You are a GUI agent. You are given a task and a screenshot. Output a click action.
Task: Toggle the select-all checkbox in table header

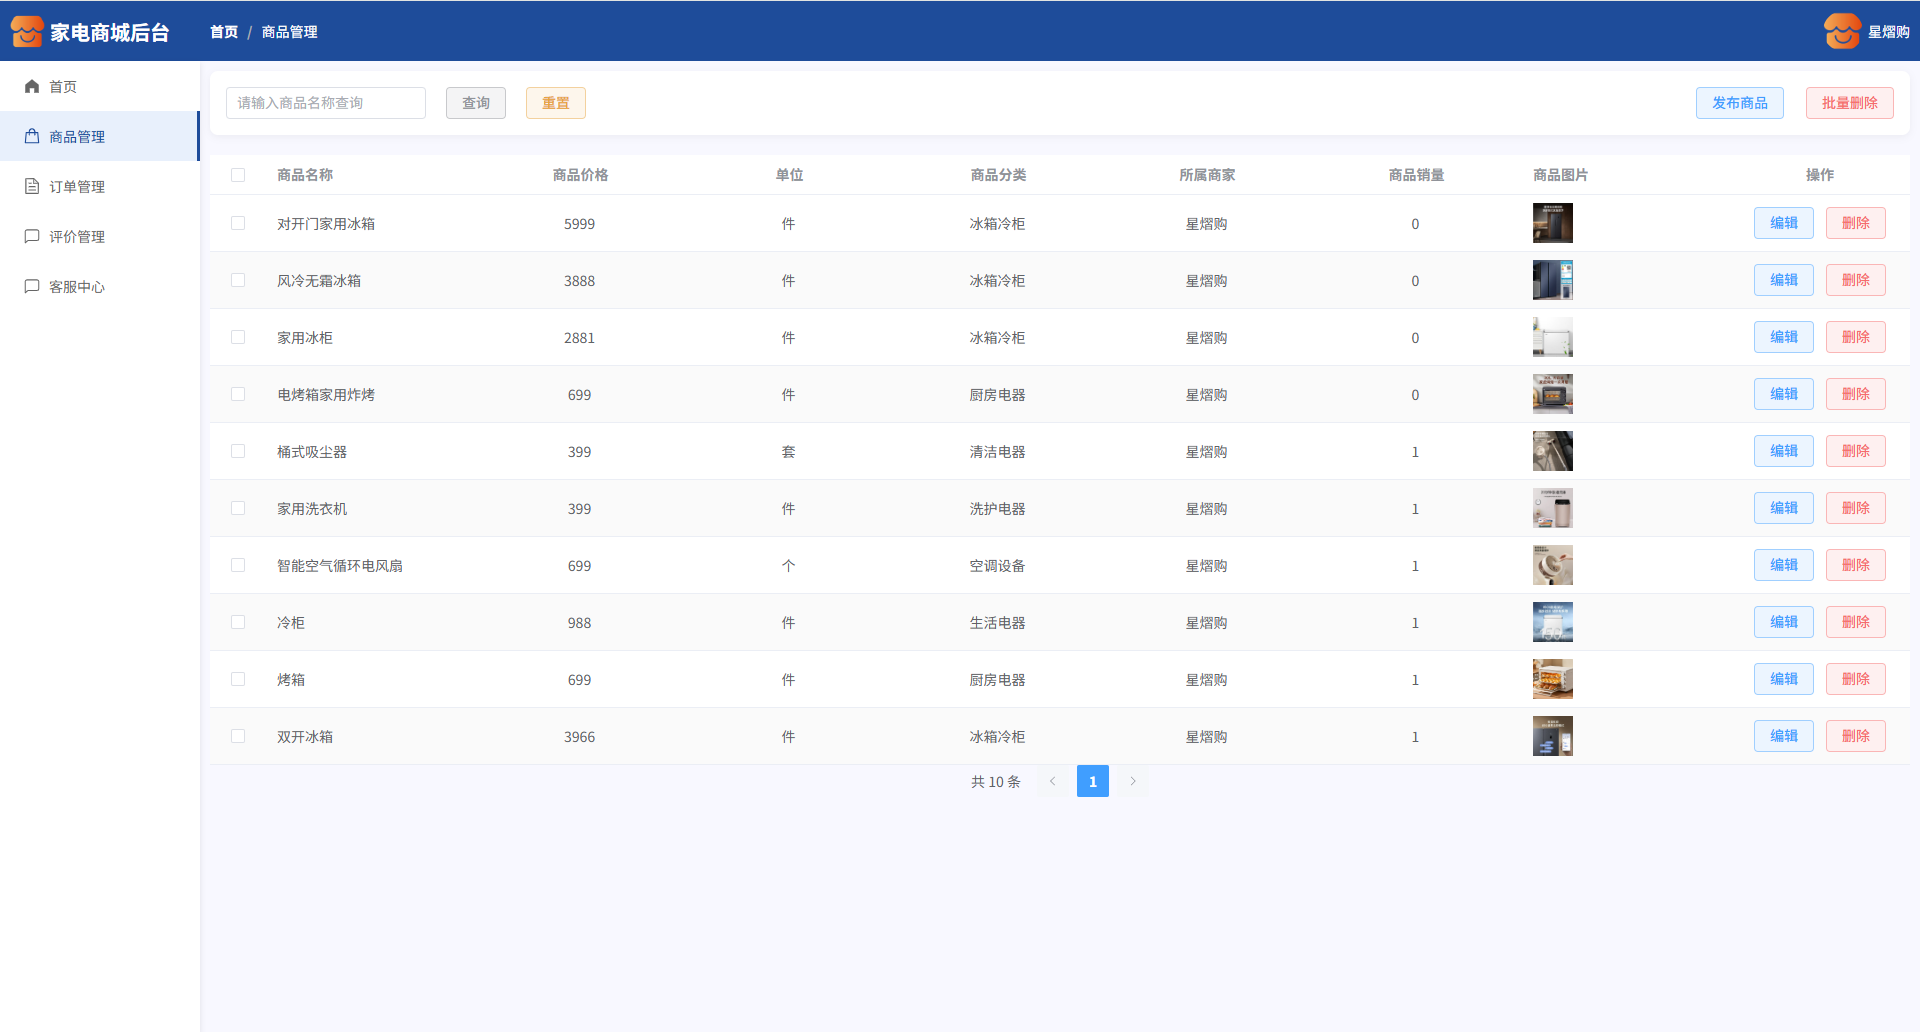pyautogui.click(x=238, y=175)
